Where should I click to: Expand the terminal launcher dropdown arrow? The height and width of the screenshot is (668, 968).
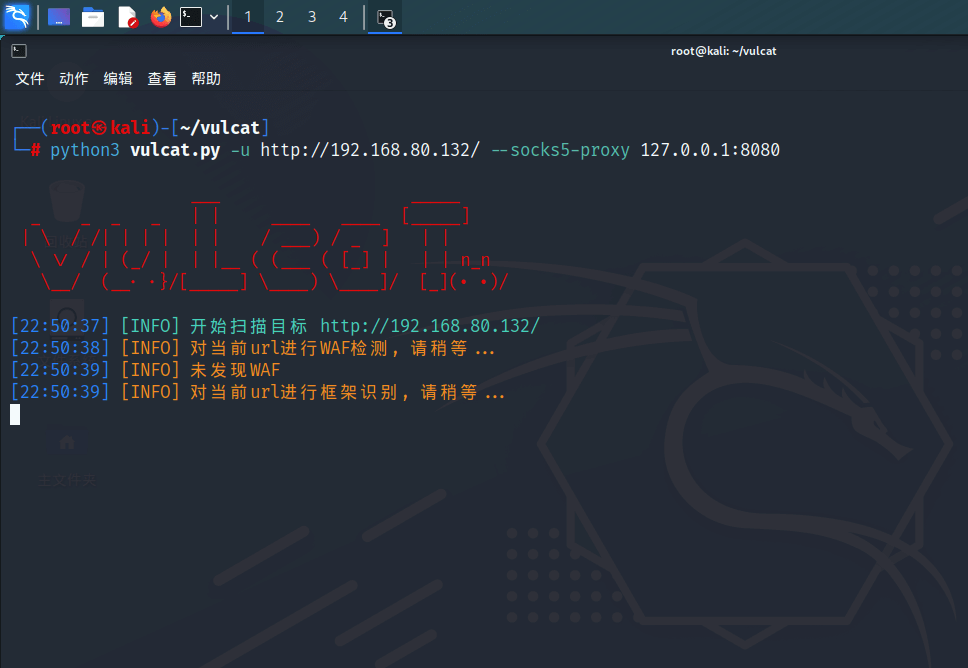(214, 17)
